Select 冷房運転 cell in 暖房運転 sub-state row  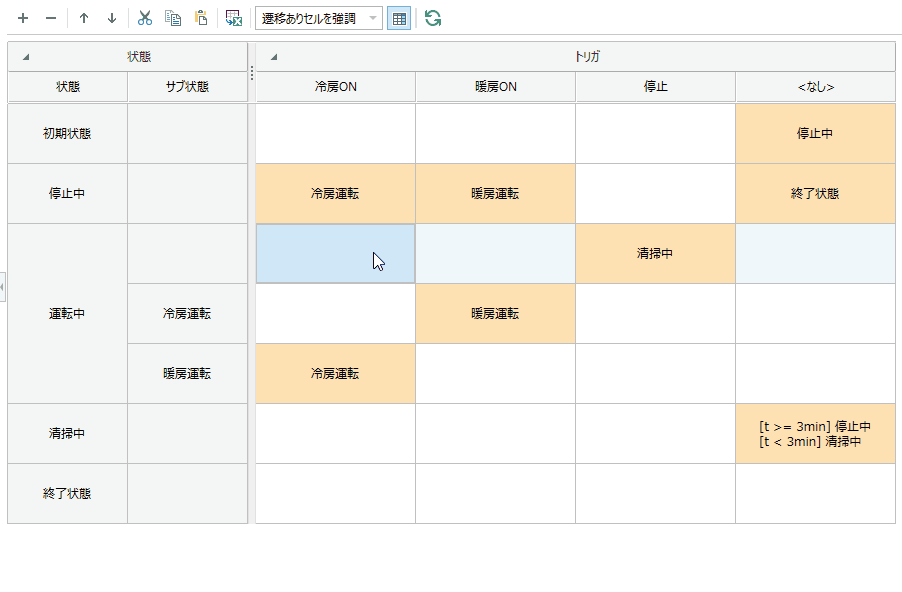coord(335,373)
